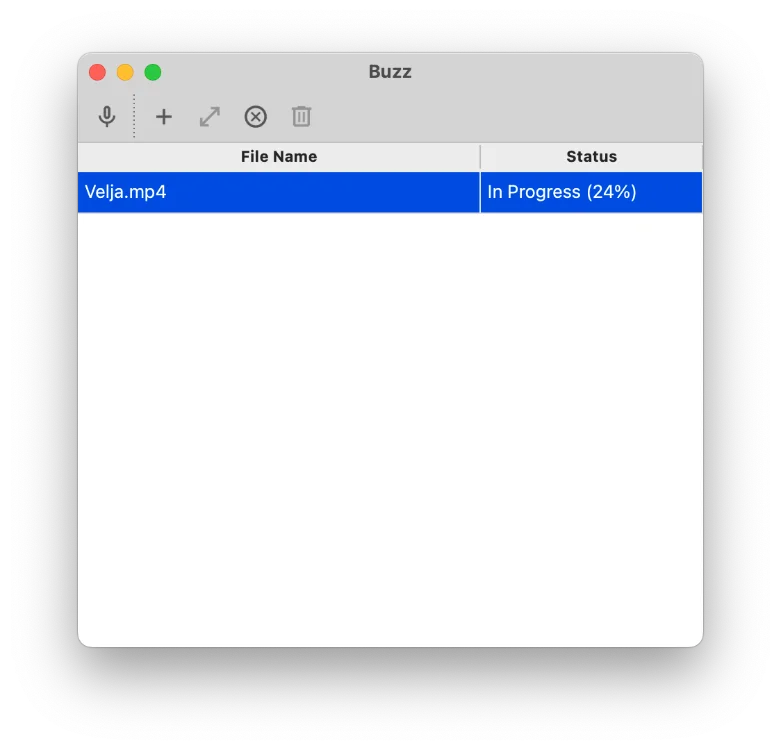Start a new recording with the microphone icon
Screen dimensions: 781x750
click(x=107, y=117)
